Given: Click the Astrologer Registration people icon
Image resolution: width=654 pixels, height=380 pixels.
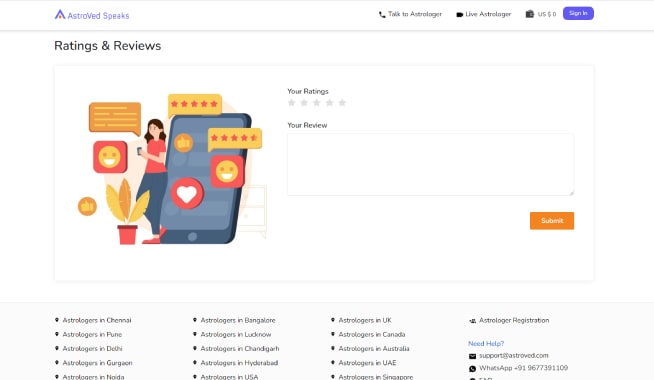Looking at the screenshot, I should click(472, 321).
